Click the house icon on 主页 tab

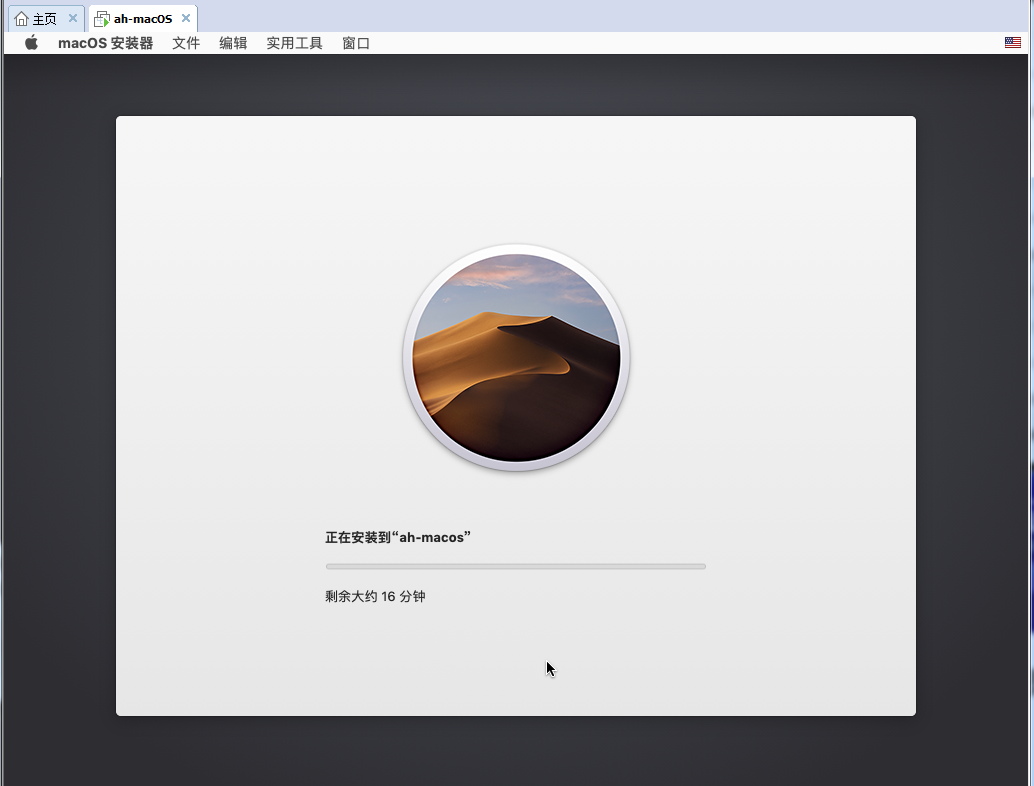tap(21, 19)
